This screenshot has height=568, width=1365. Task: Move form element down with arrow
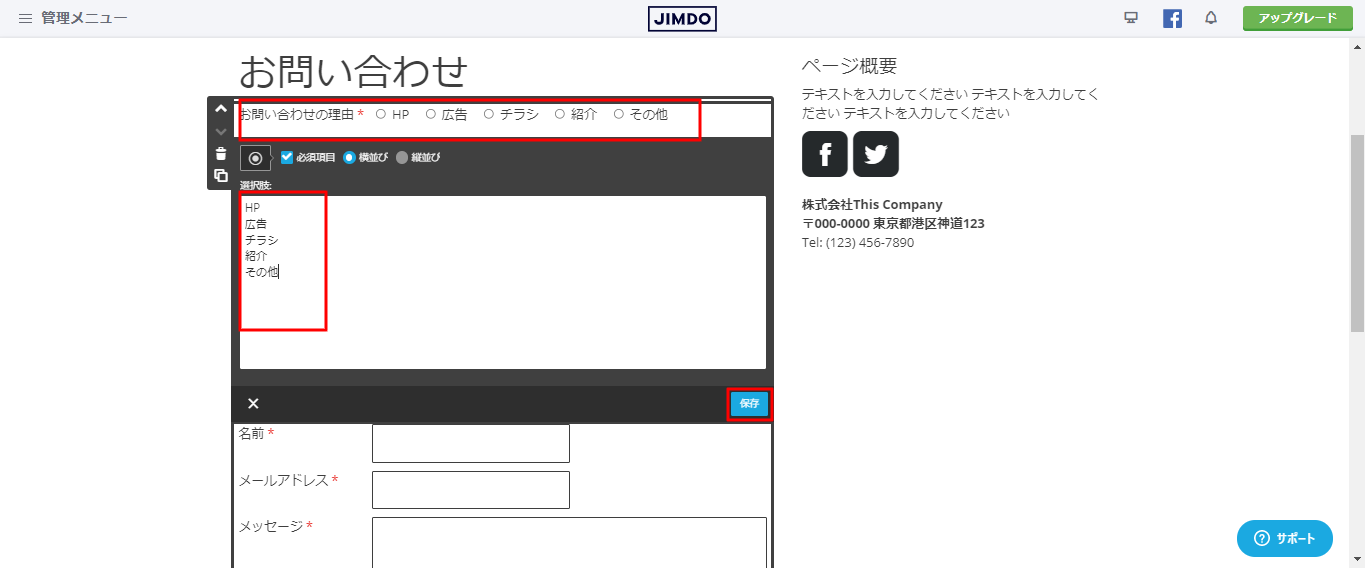[x=221, y=131]
